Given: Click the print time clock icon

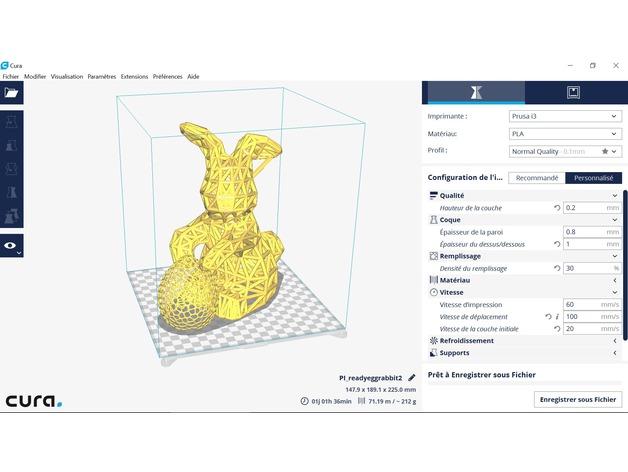Looking at the screenshot, I should pyautogui.click(x=304, y=401).
